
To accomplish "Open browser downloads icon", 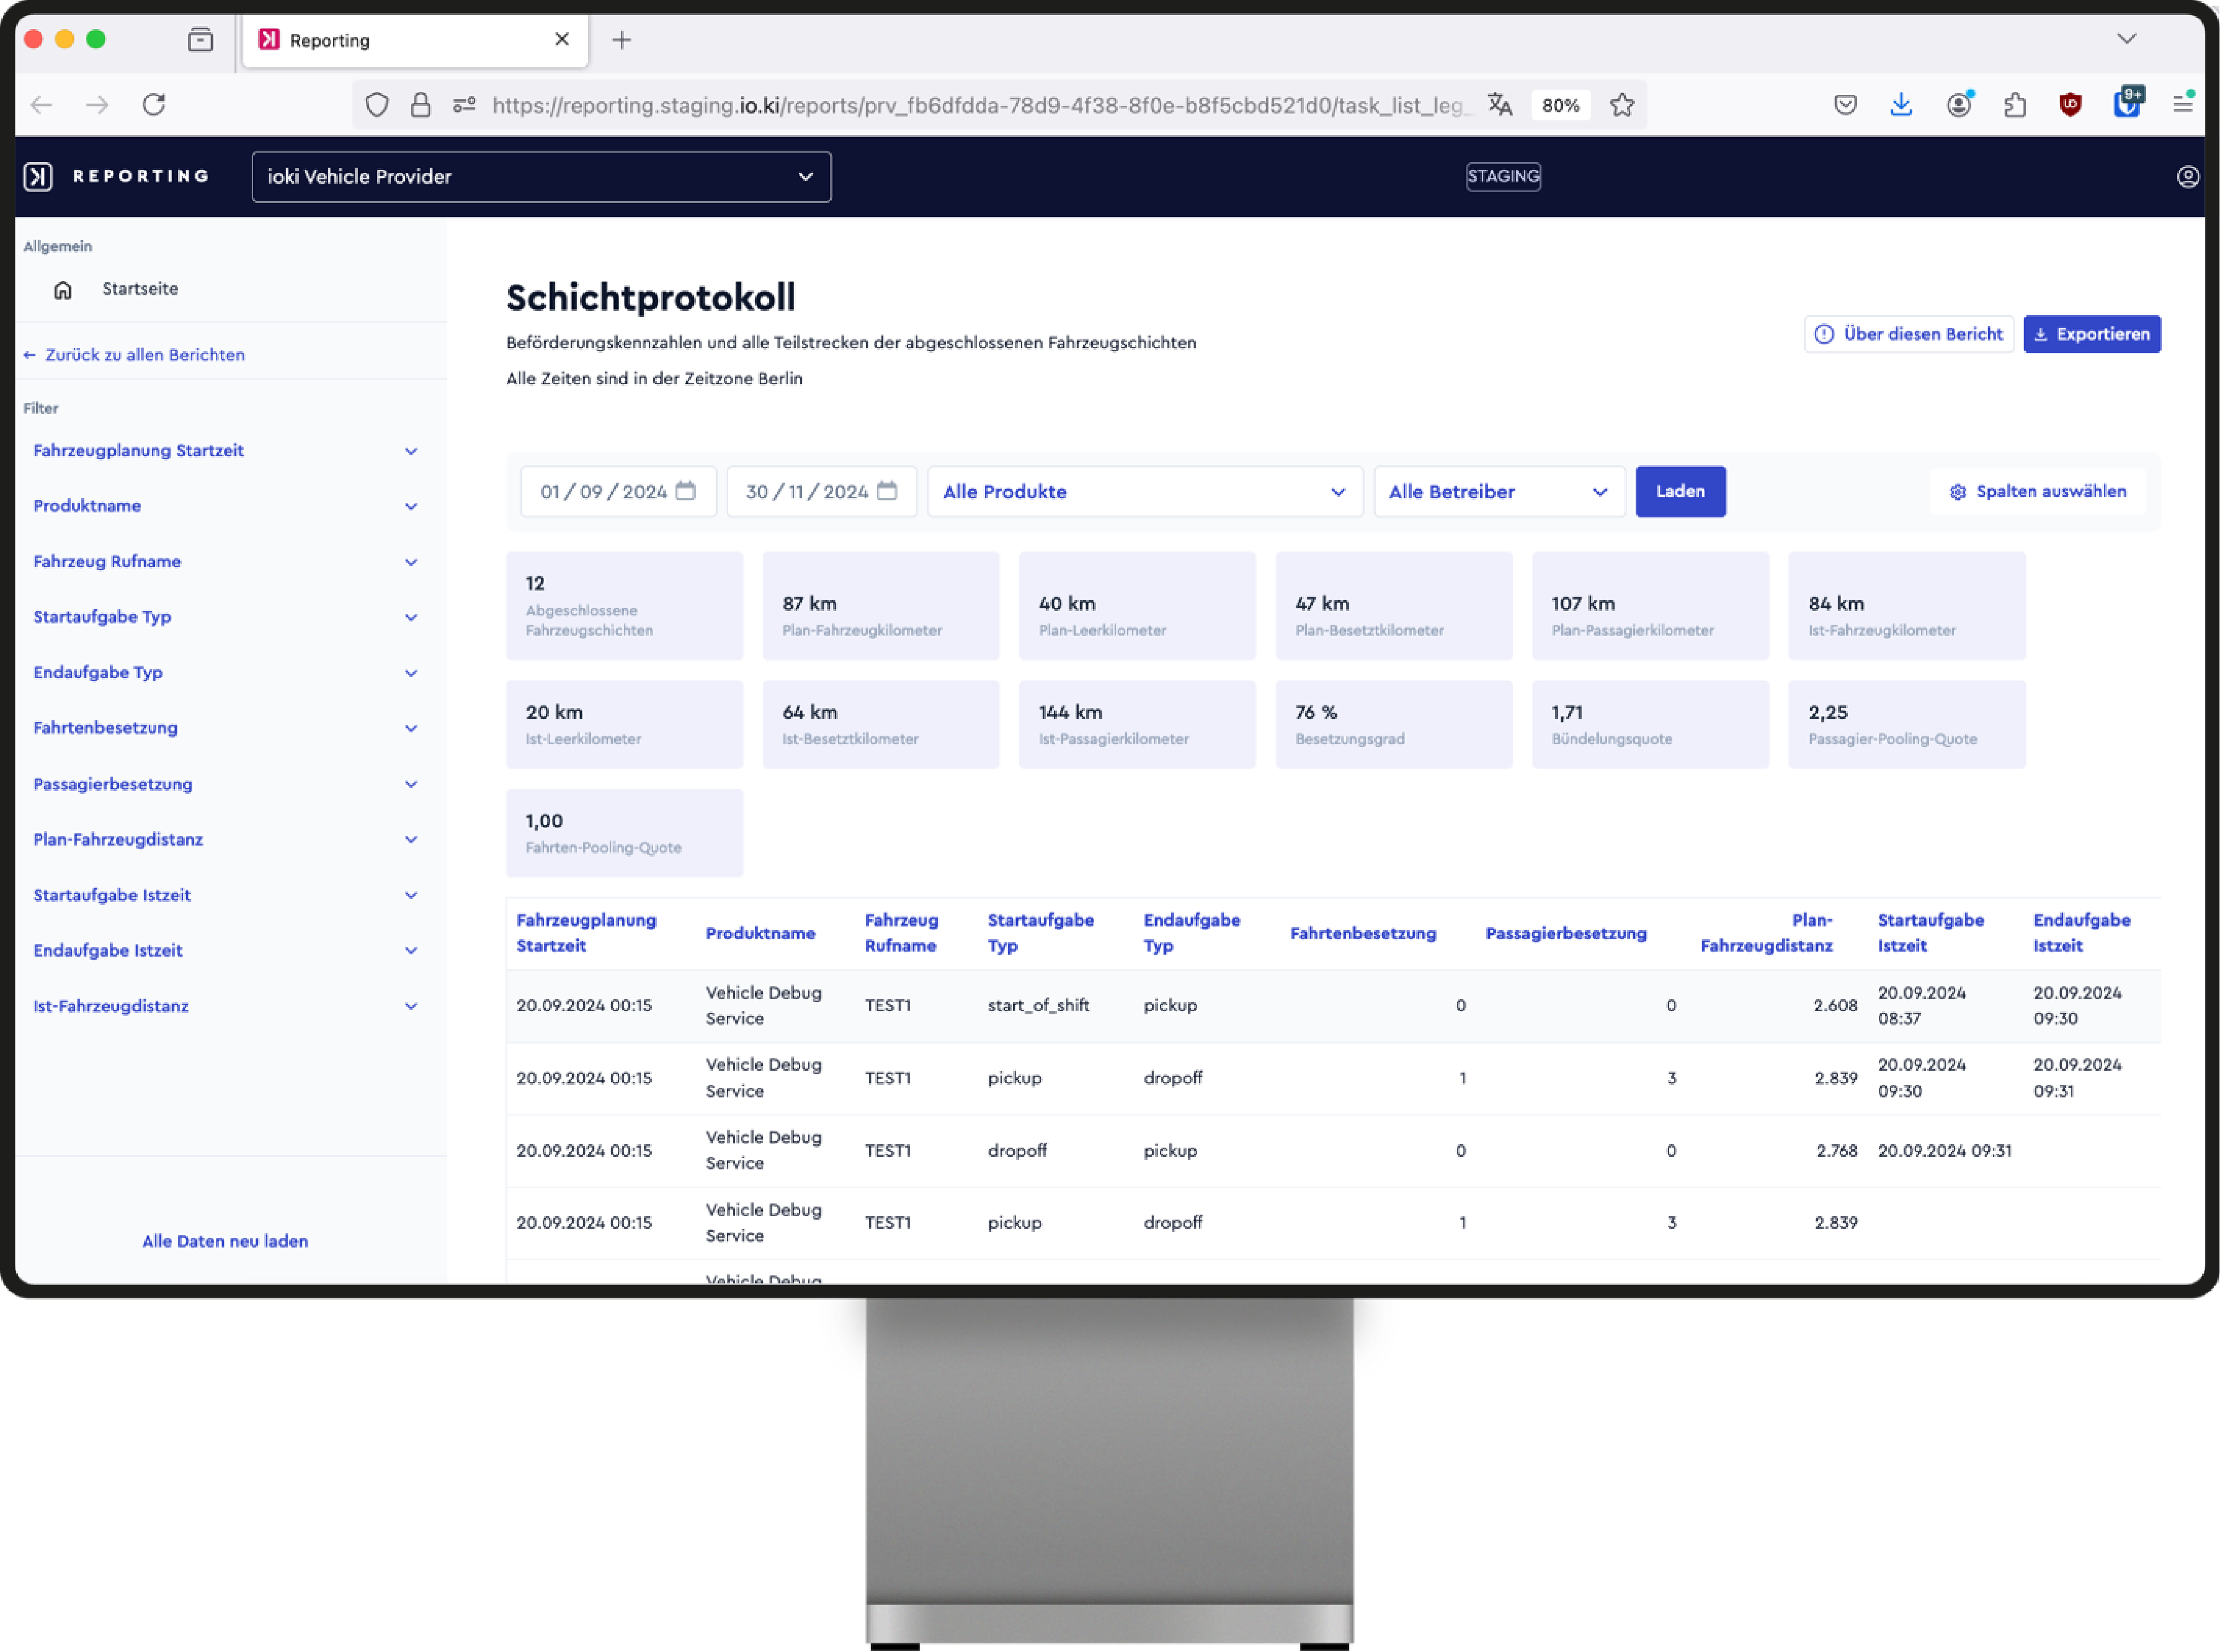I will [1901, 104].
